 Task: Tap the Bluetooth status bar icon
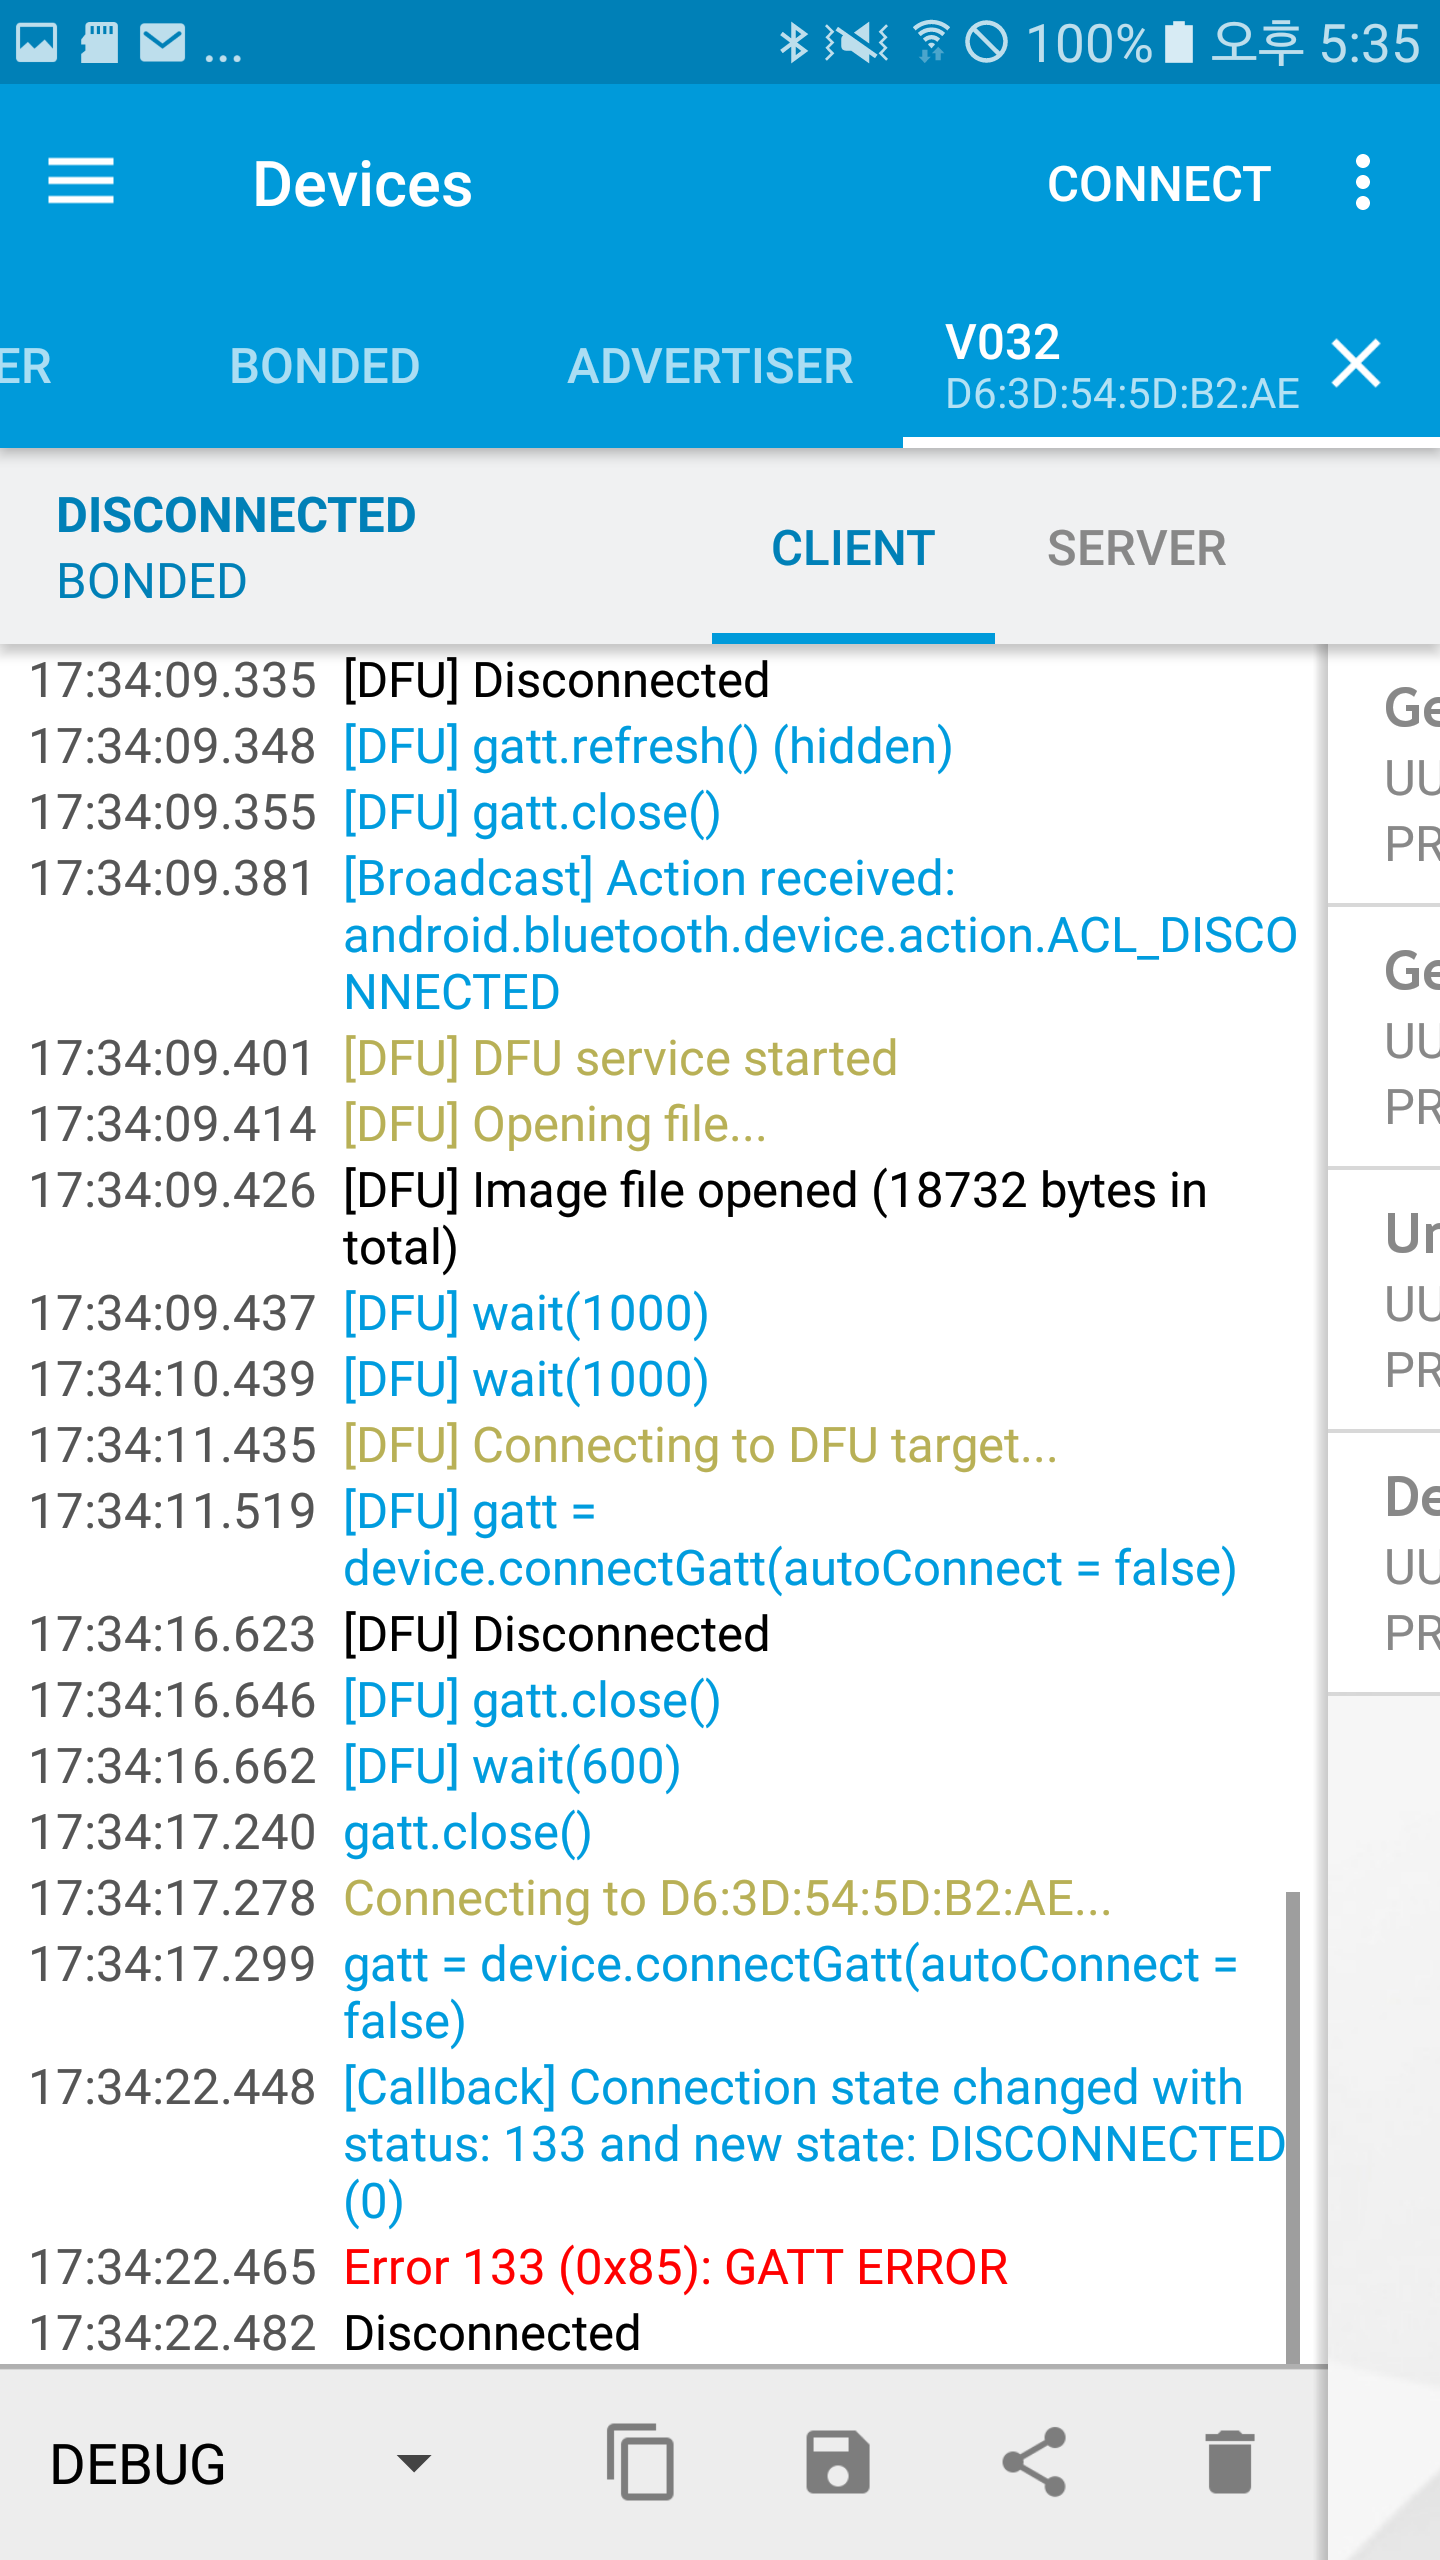tap(793, 43)
